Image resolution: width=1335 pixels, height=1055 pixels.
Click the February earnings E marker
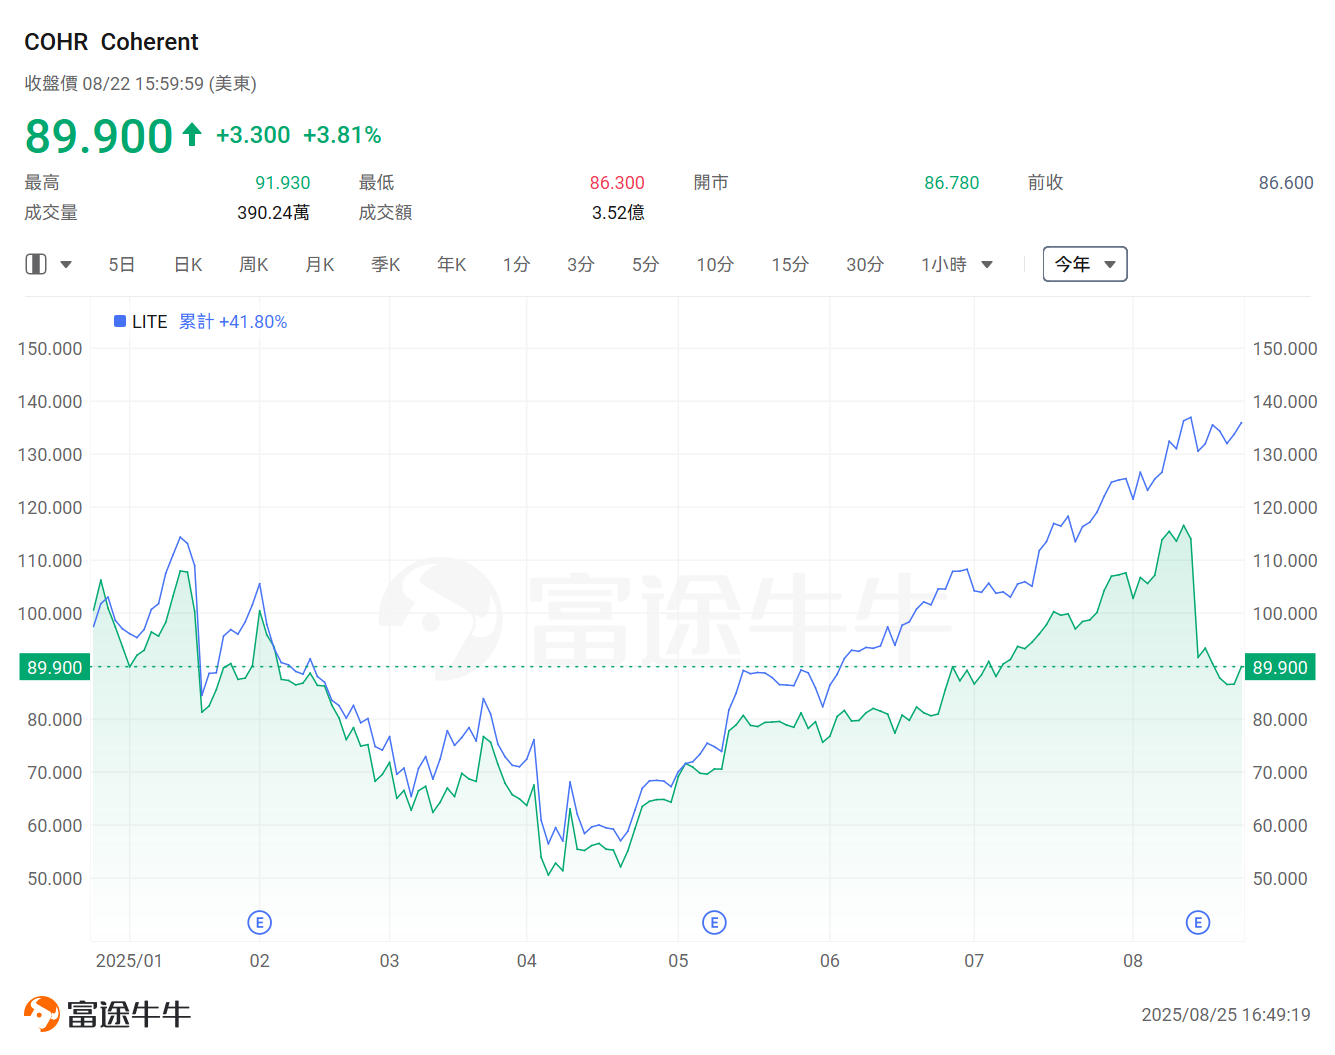pyautogui.click(x=259, y=922)
